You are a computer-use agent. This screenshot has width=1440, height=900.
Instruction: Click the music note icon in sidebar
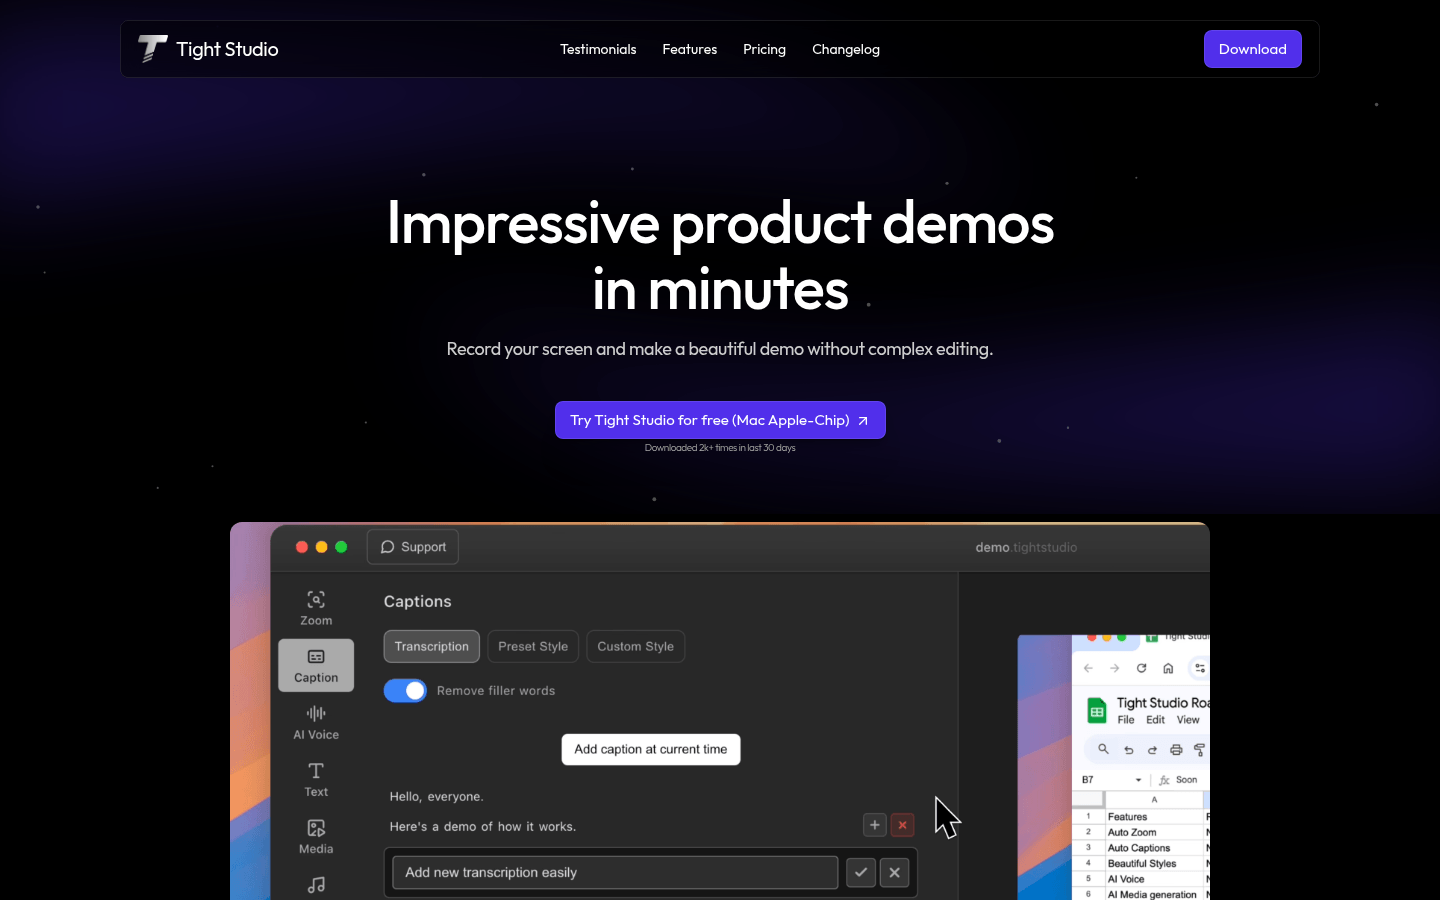click(316, 885)
